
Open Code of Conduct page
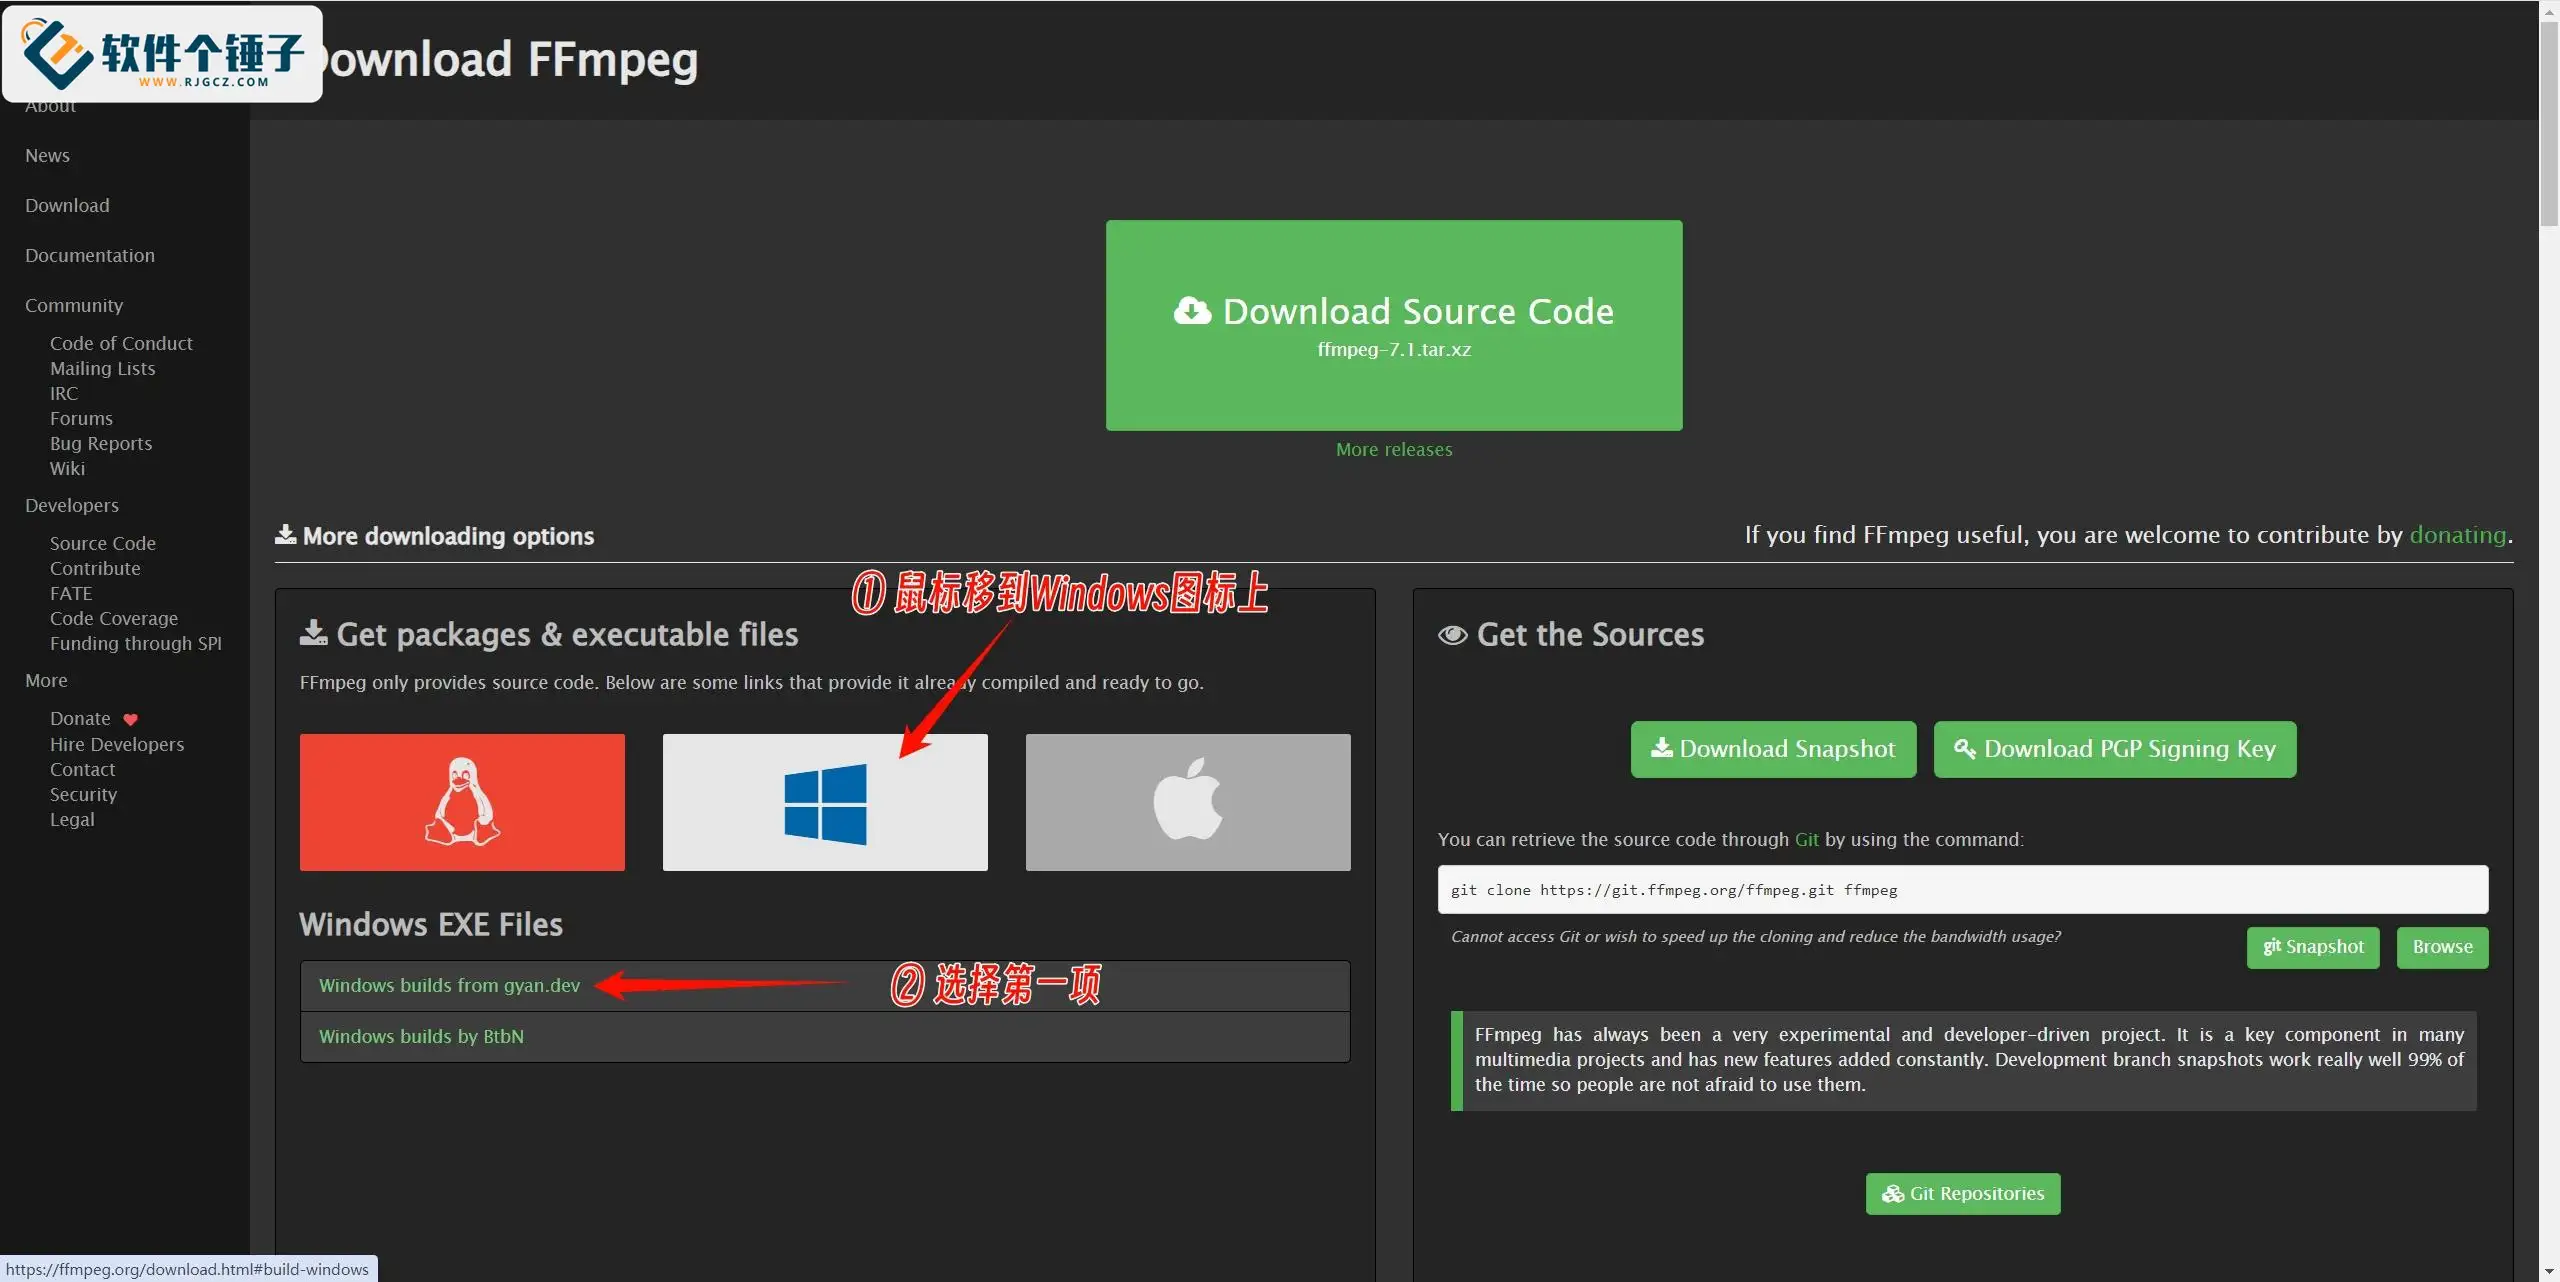[121, 344]
